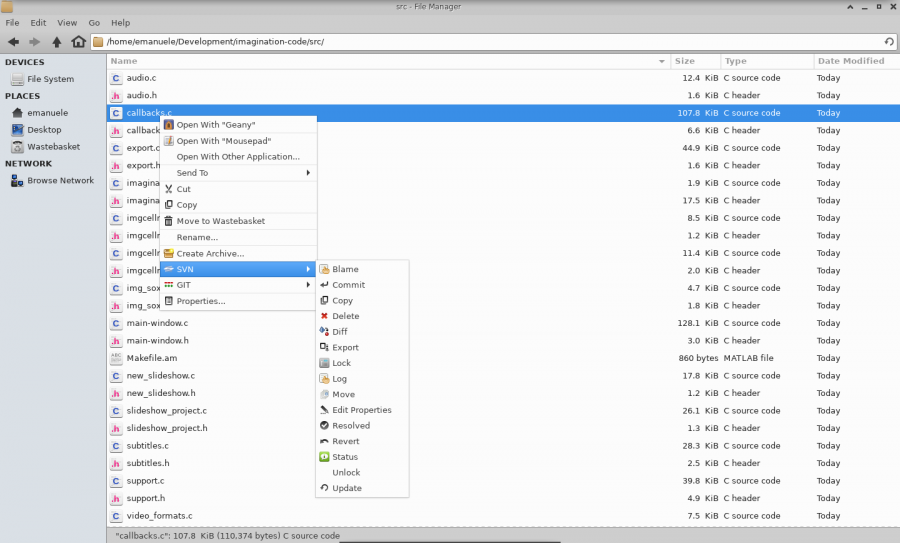Click the SVN Delete red cross icon
This screenshot has width=900, height=543.
[x=324, y=316]
